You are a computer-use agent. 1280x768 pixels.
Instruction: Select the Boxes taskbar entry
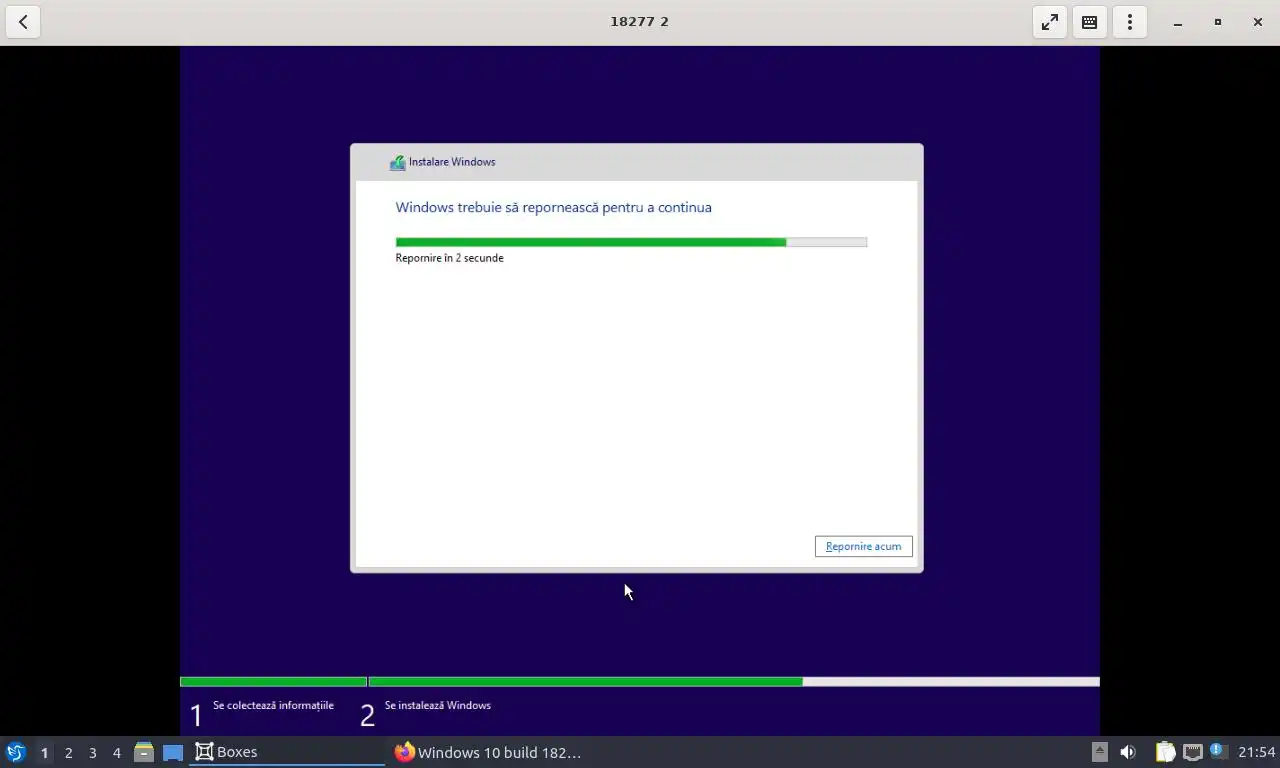(287, 752)
